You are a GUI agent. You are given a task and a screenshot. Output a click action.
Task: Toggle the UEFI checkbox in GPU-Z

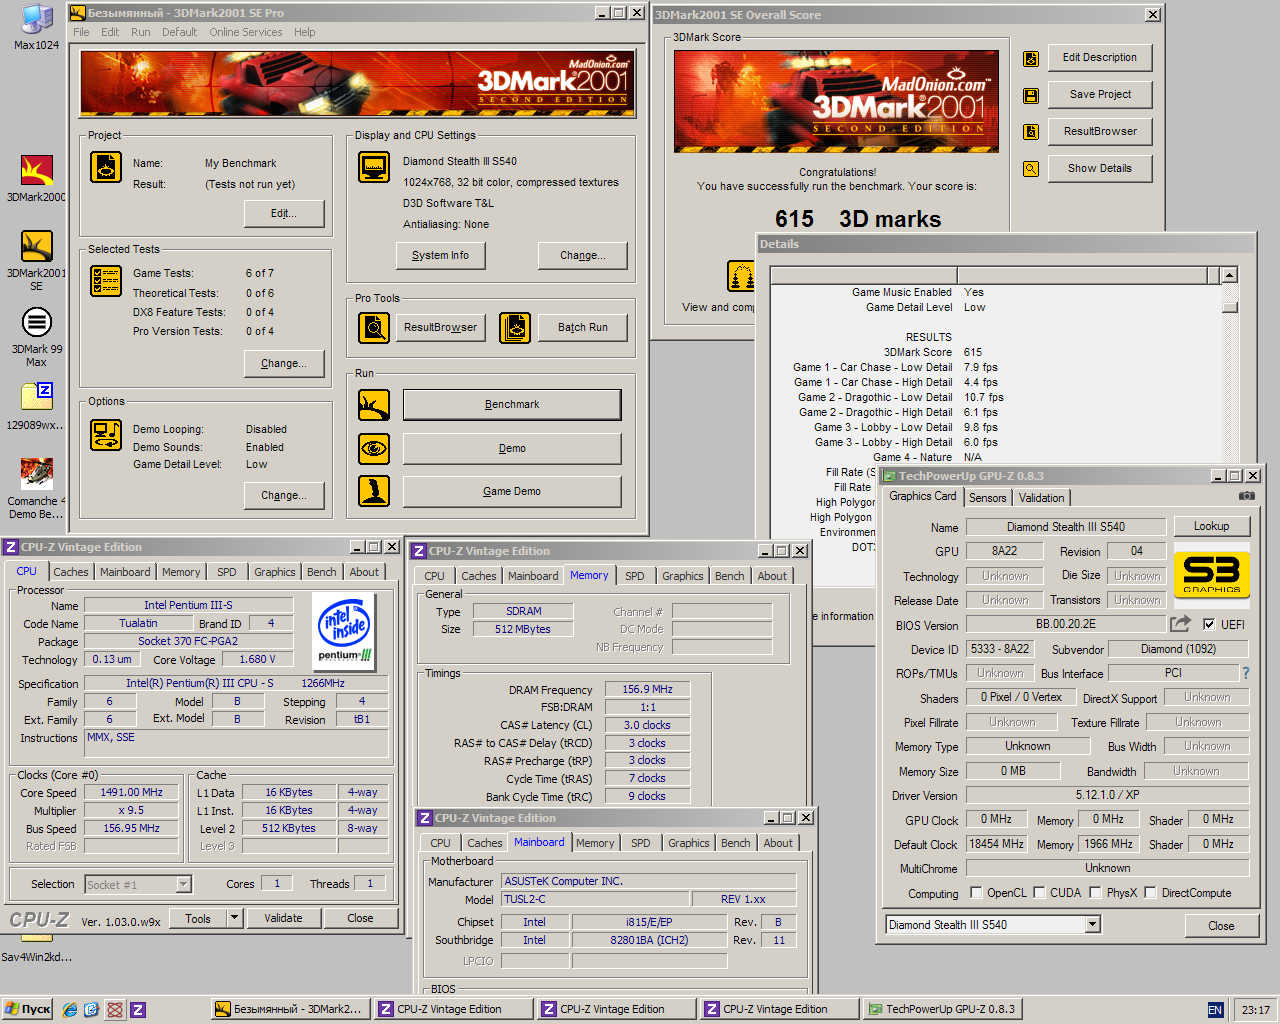pyautogui.click(x=1209, y=624)
